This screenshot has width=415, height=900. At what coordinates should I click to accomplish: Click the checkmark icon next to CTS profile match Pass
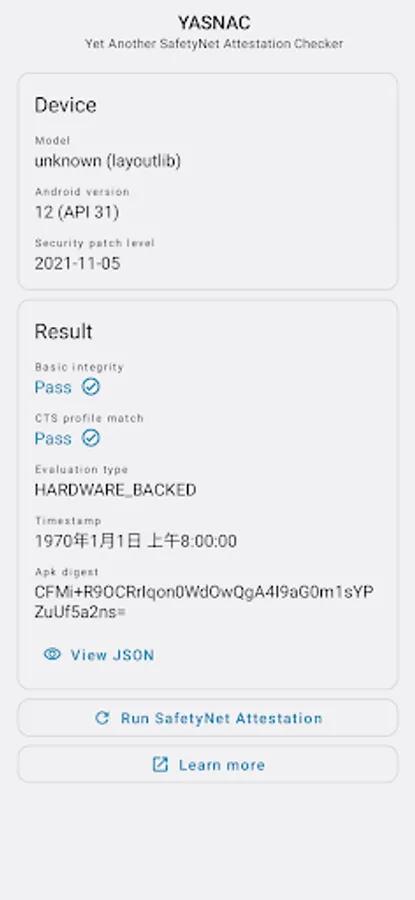(x=90, y=439)
